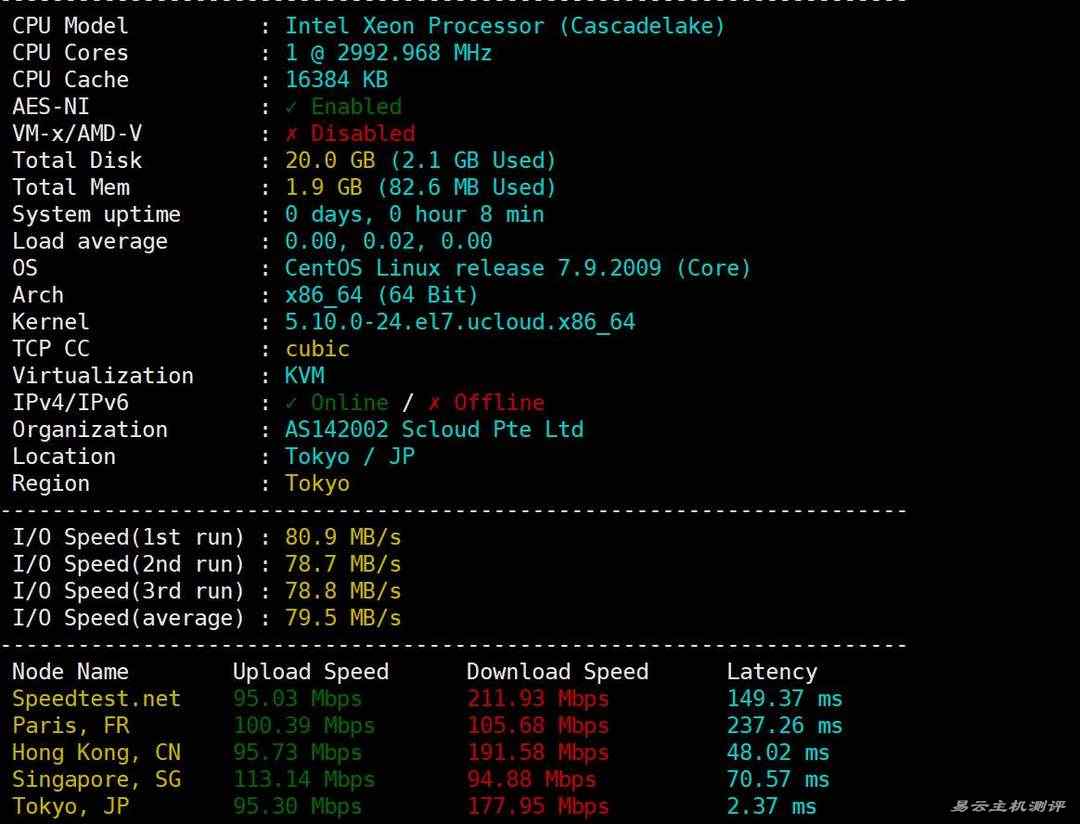The height and width of the screenshot is (824, 1080).
Task: Click the Singapore, SG upload speed 113.14 Mbps
Action: (304, 780)
